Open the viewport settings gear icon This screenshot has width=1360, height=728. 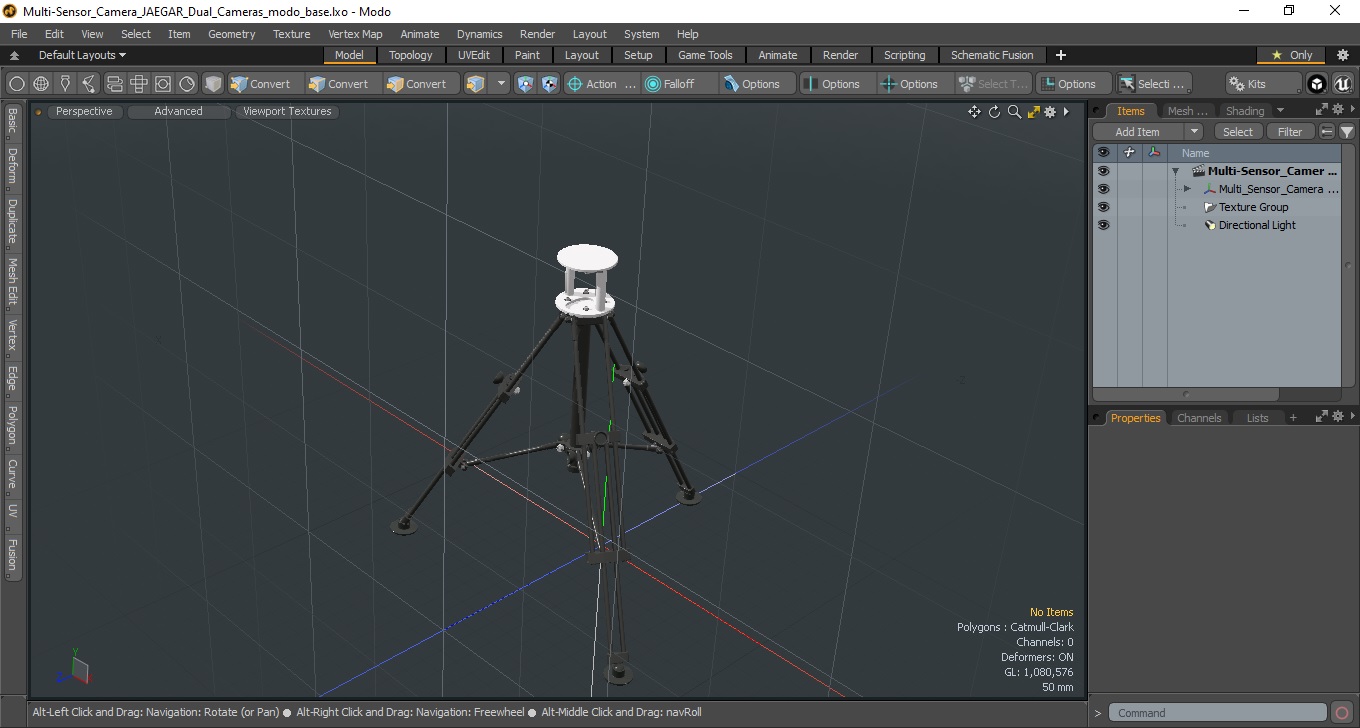(x=1050, y=112)
